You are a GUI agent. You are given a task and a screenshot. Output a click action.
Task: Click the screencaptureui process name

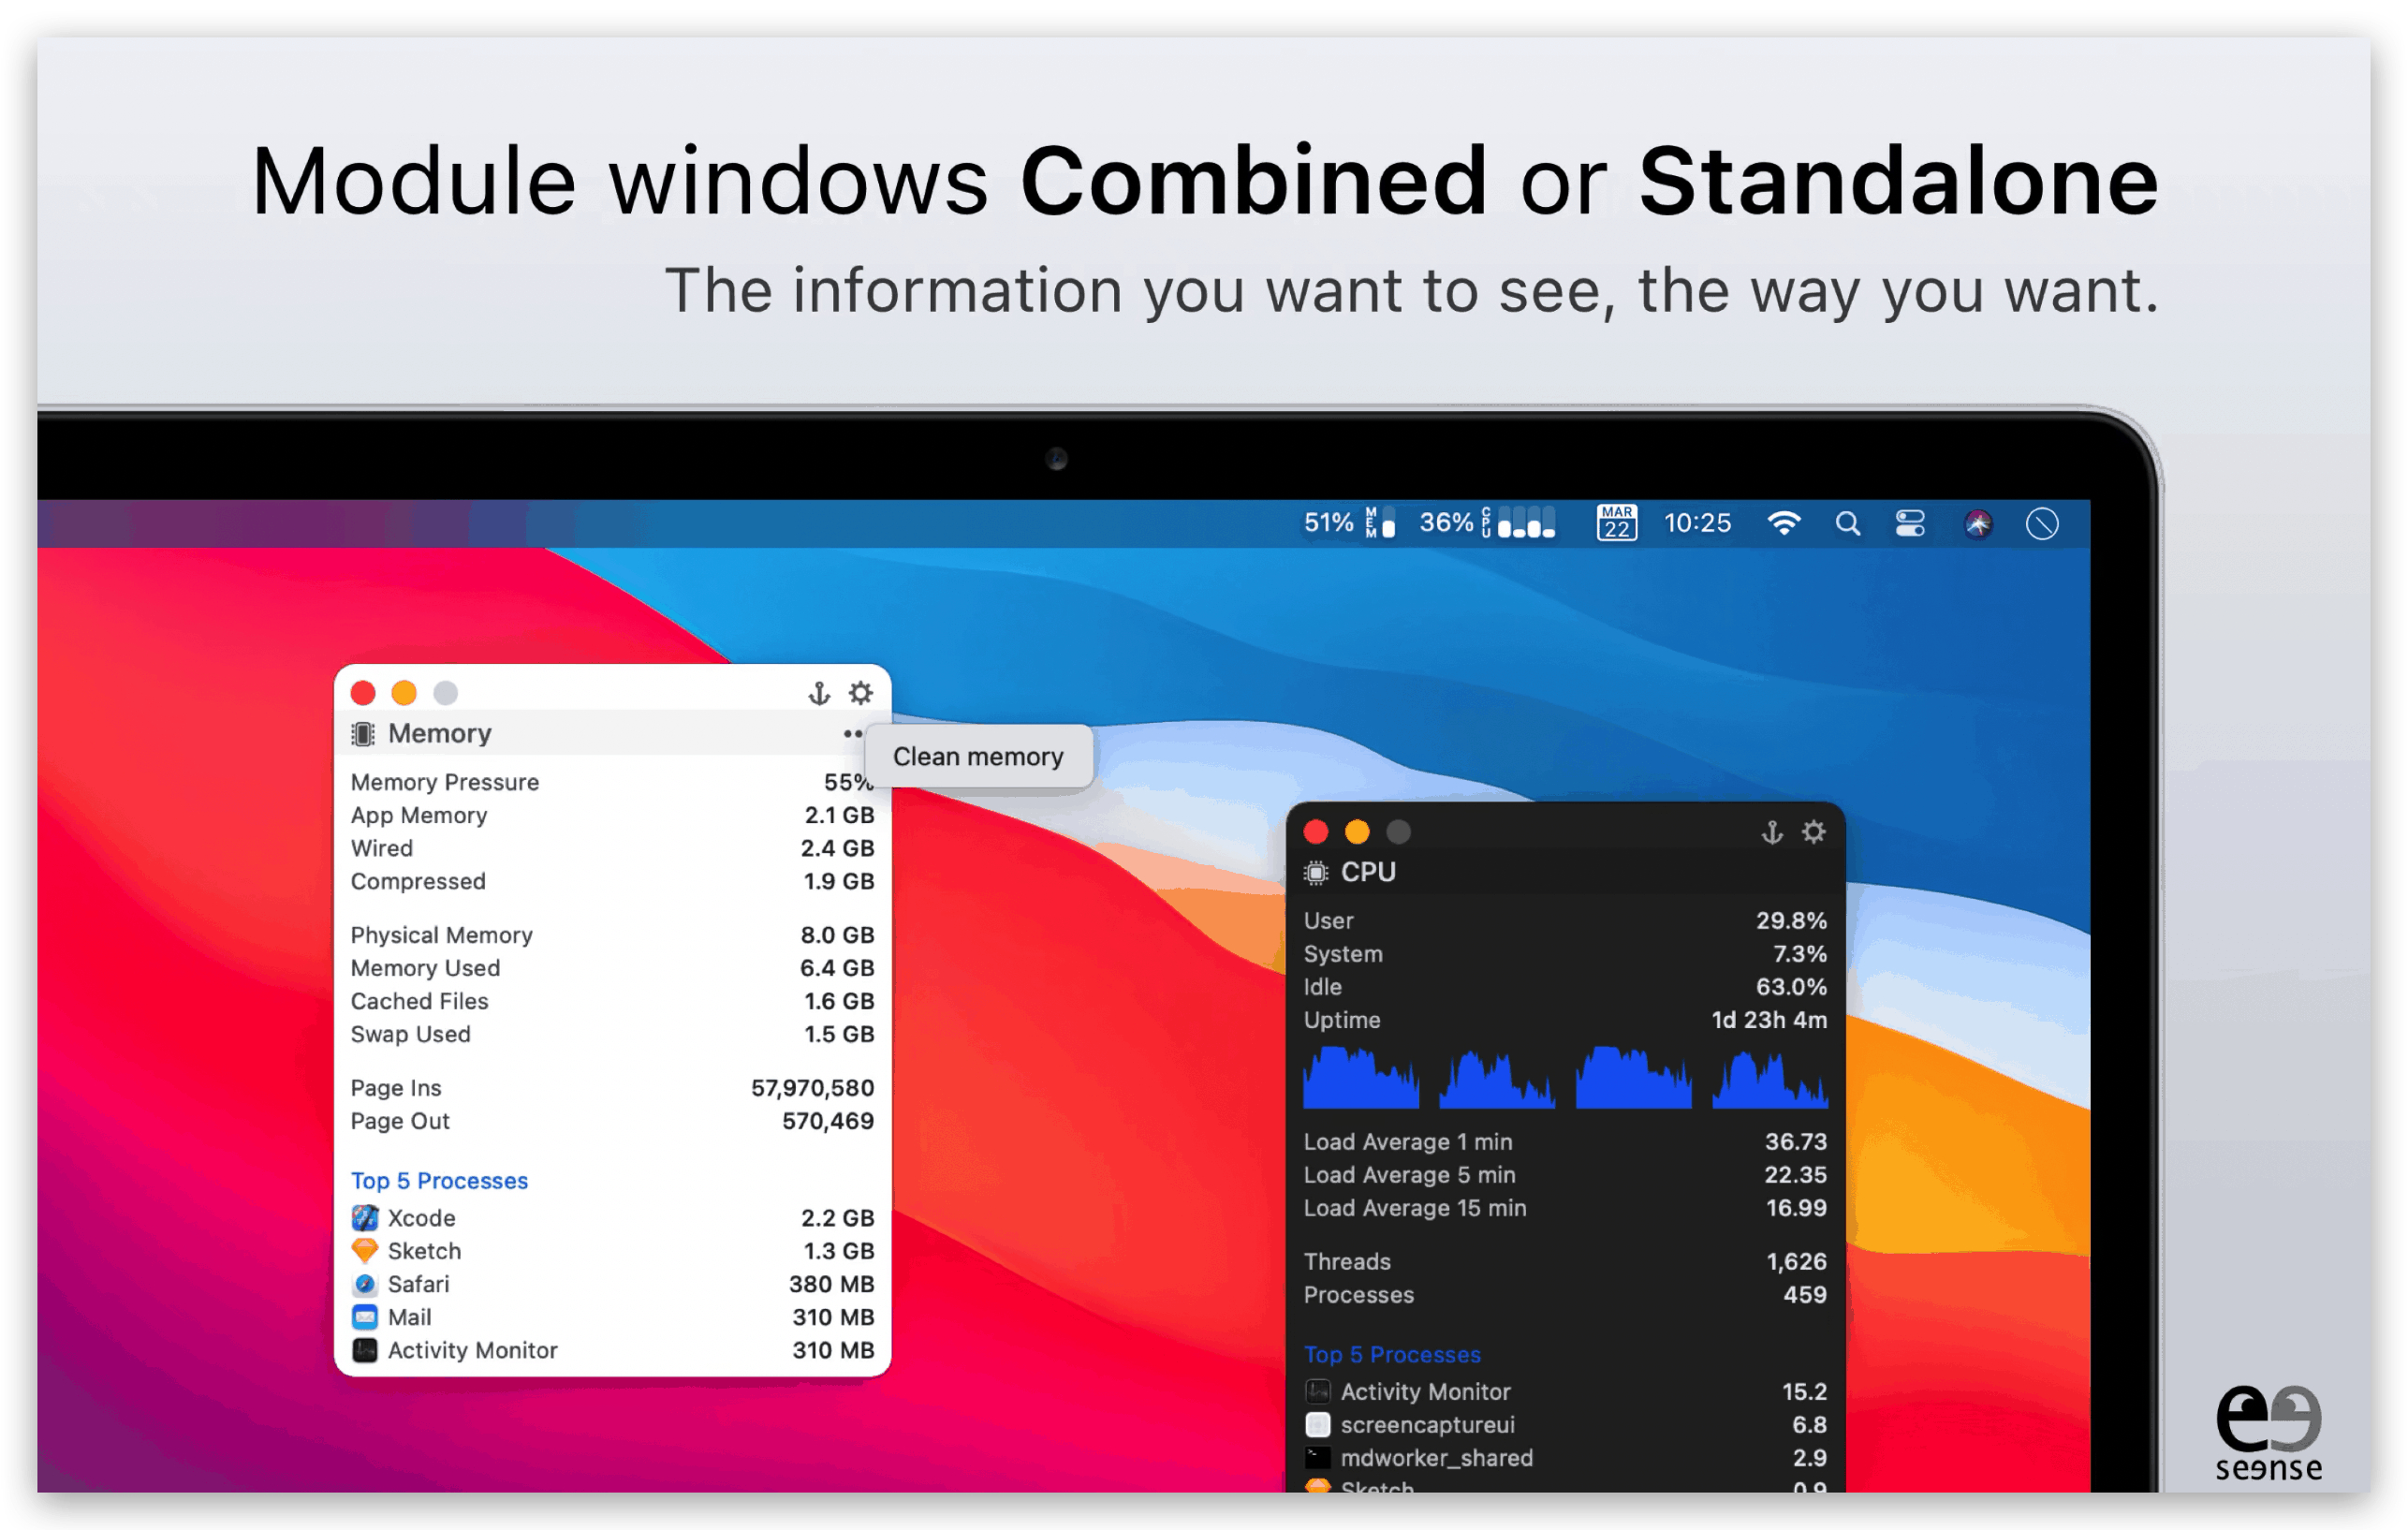click(1427, 1425)
